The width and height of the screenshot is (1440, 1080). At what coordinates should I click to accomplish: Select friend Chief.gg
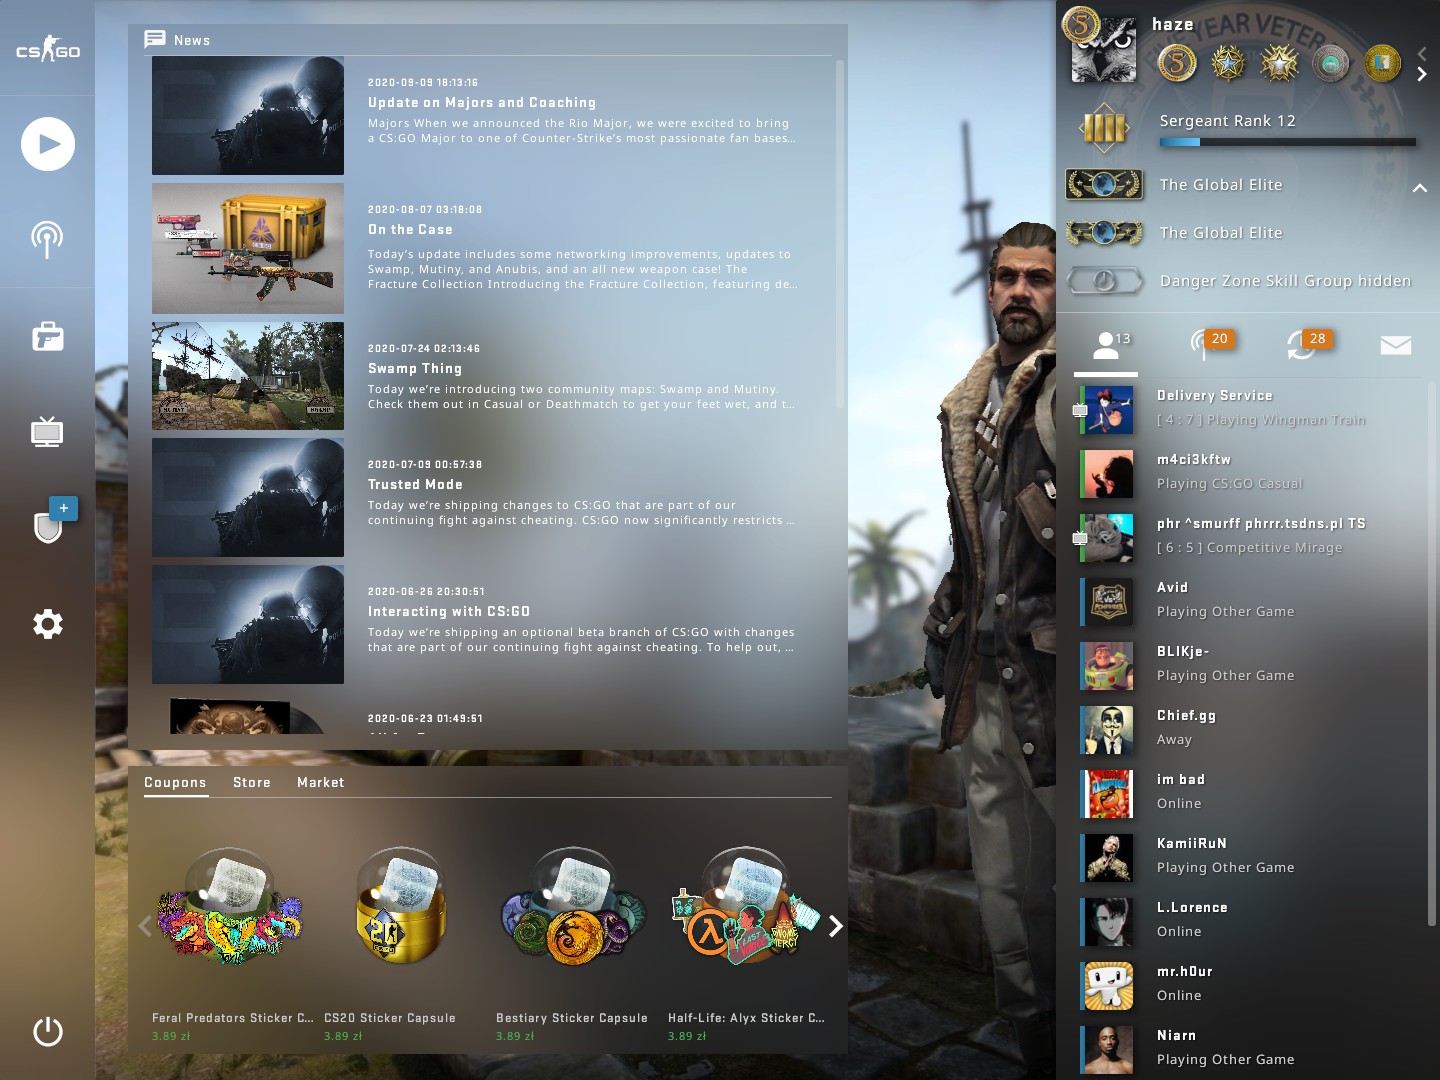[x=1250, y=729]
